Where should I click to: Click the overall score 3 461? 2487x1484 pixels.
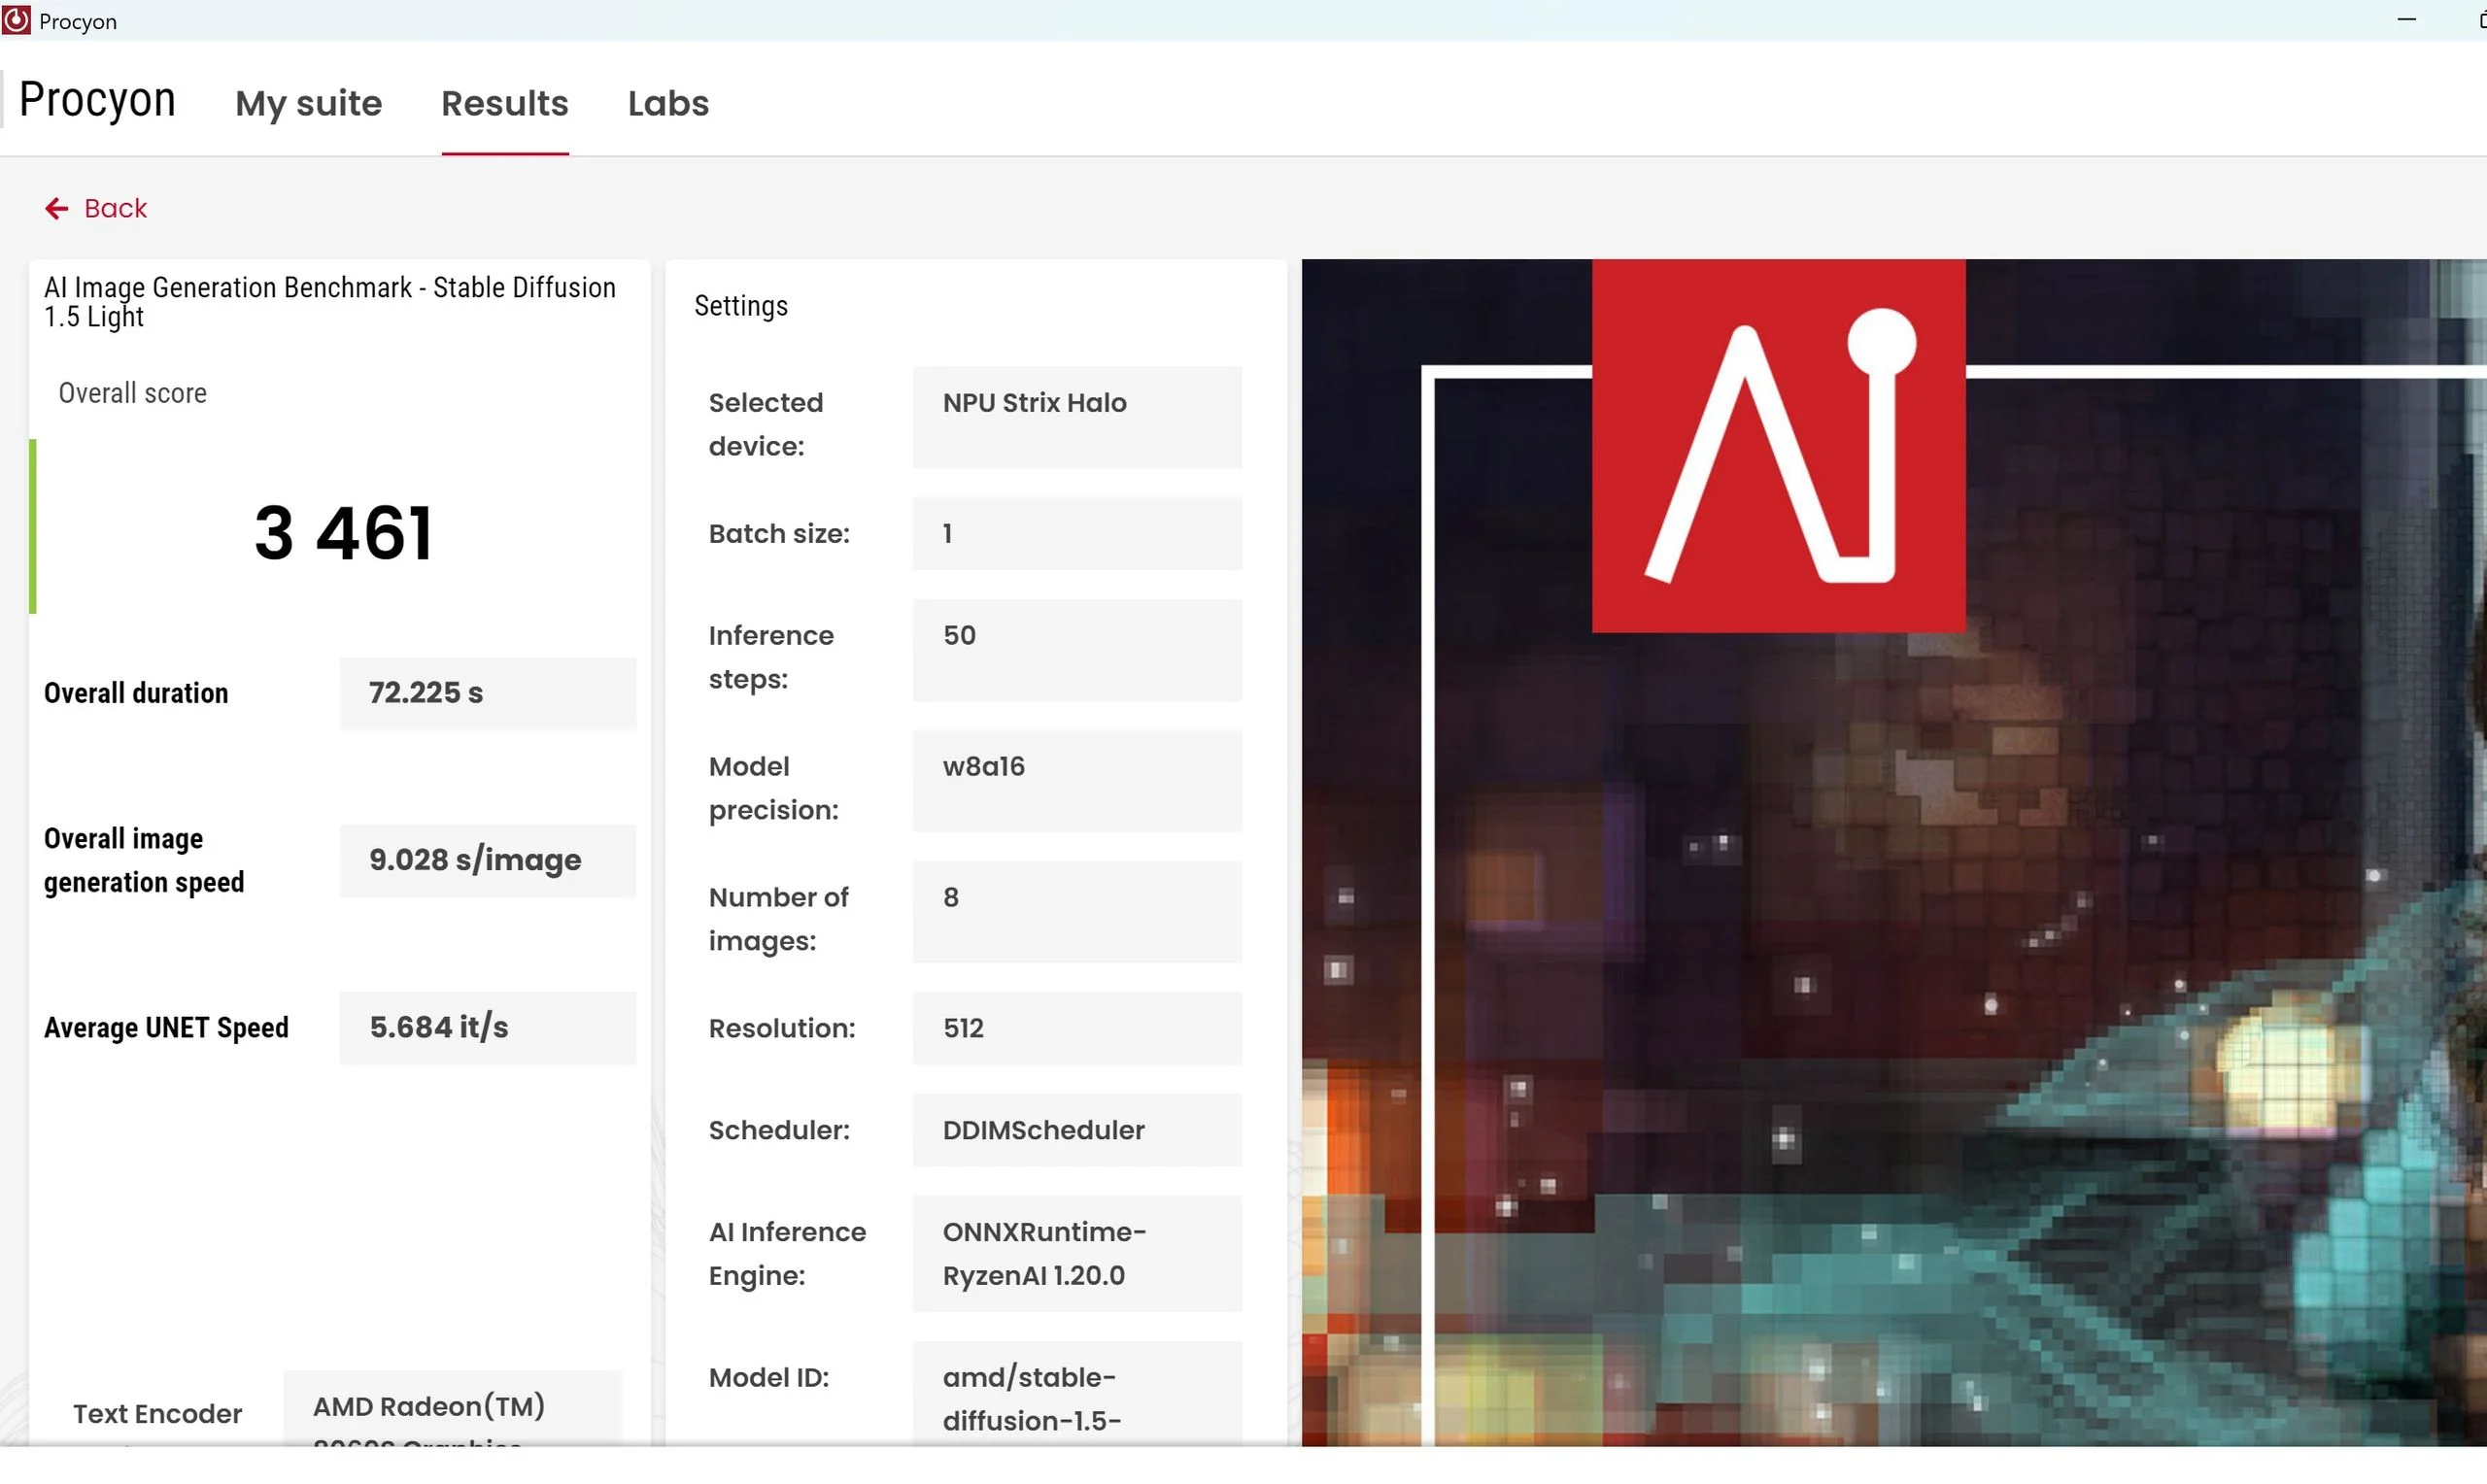click(x=343, y=533)
